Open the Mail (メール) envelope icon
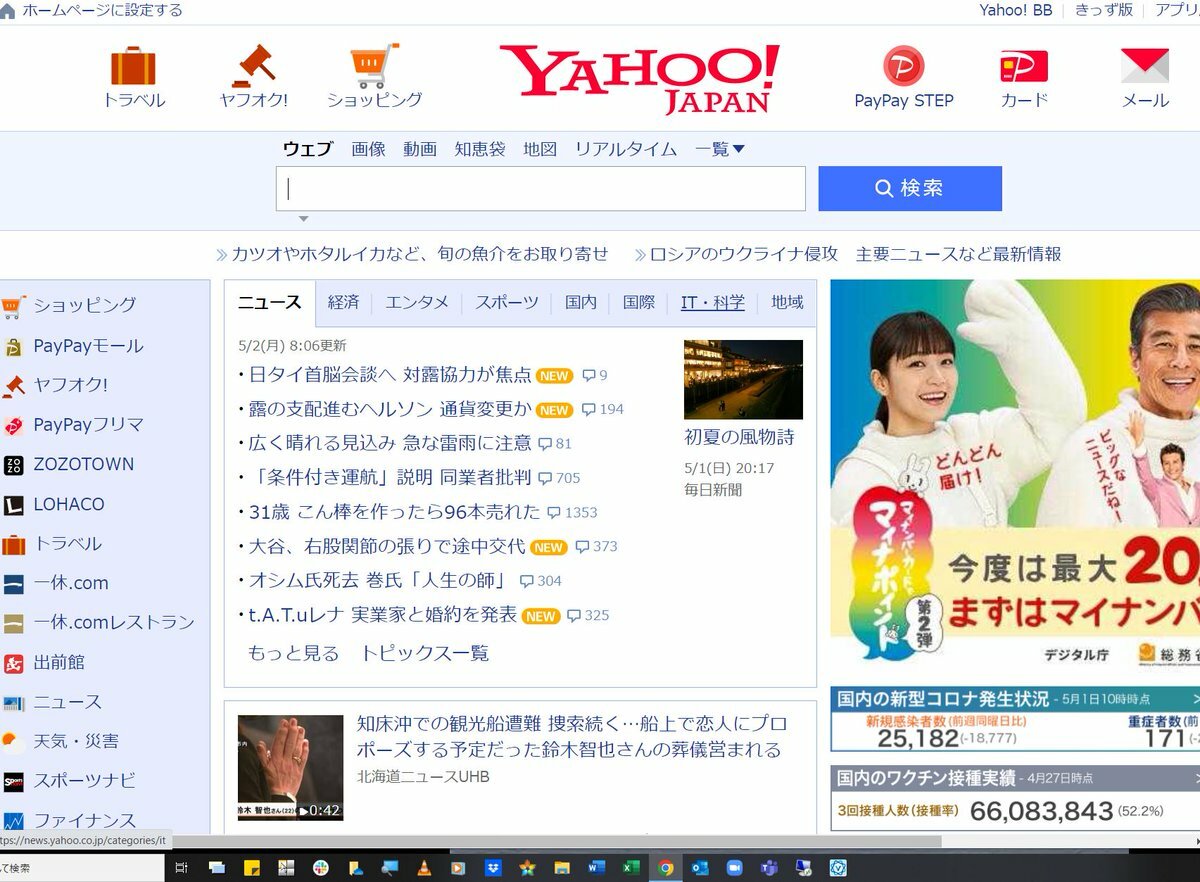Screen dimensions: 1200x882 click(x=1145, y=66)
